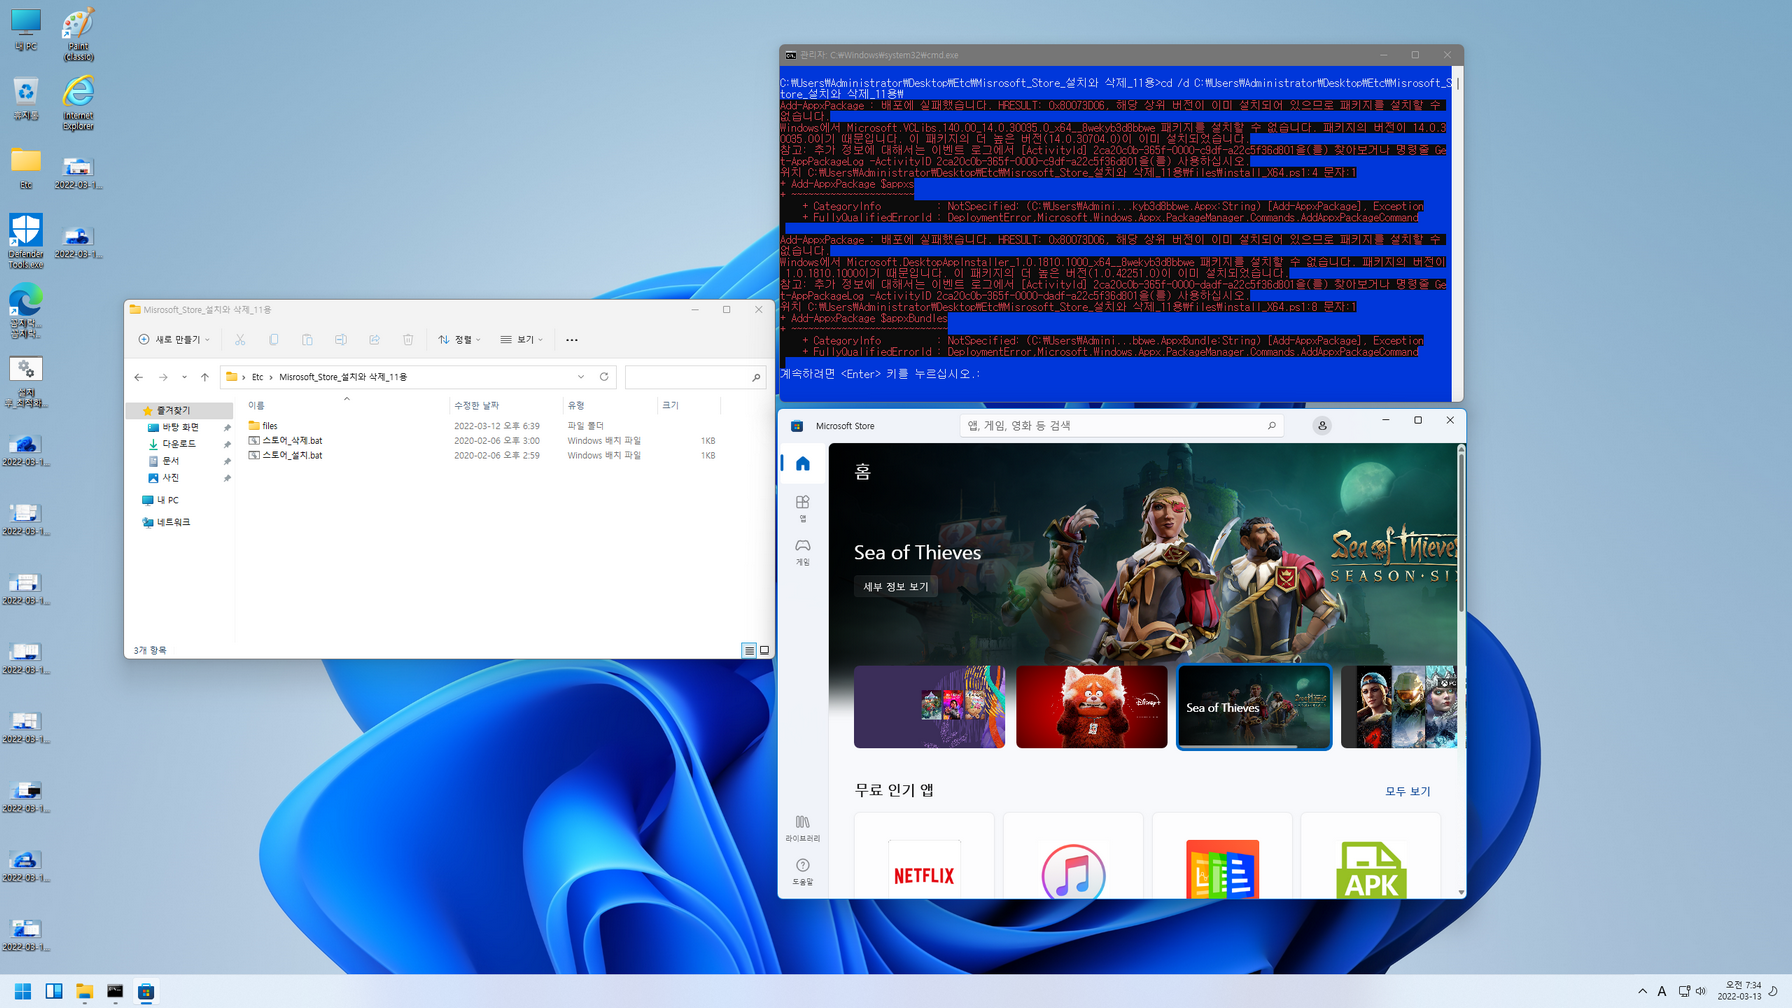Viewport: 1792px width, 1008px height.
Task: Select the Sea of Thieves carousel thumbnail
Action: click(x=1254, y=707)
